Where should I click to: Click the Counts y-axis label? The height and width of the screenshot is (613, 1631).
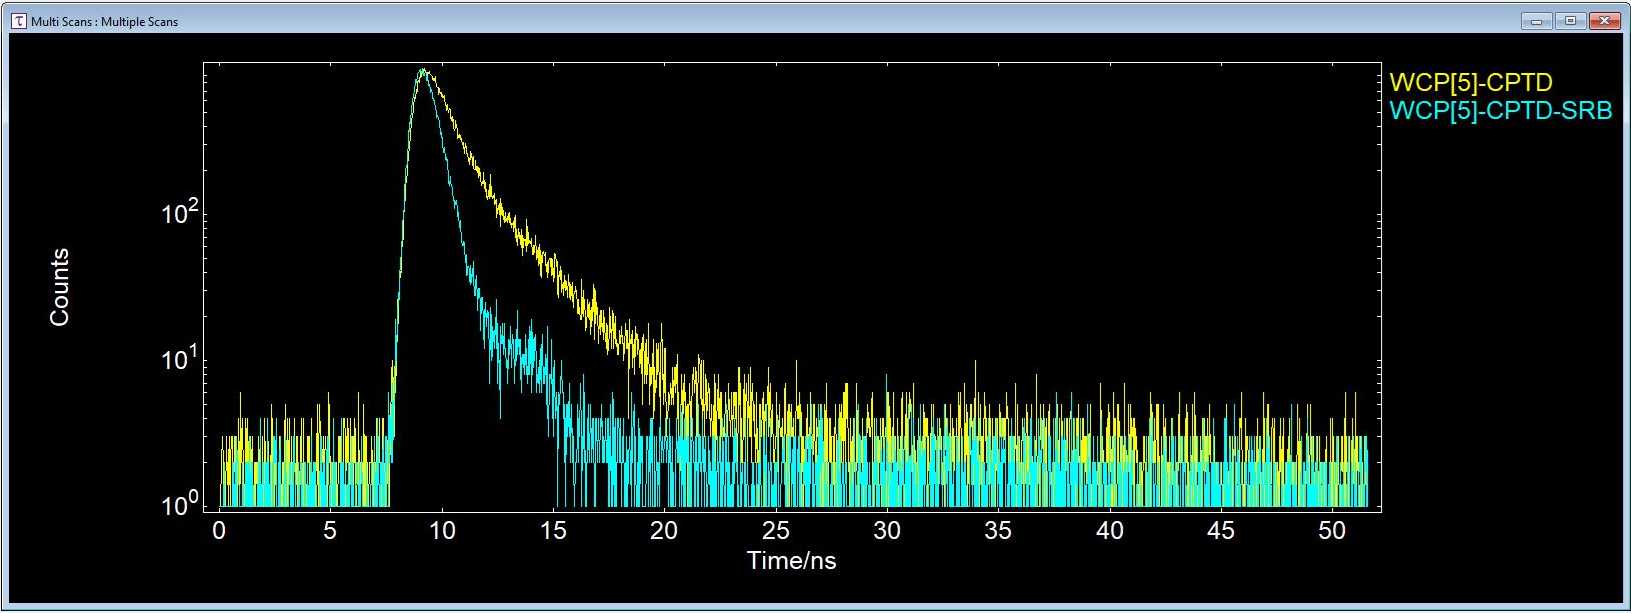60,287
